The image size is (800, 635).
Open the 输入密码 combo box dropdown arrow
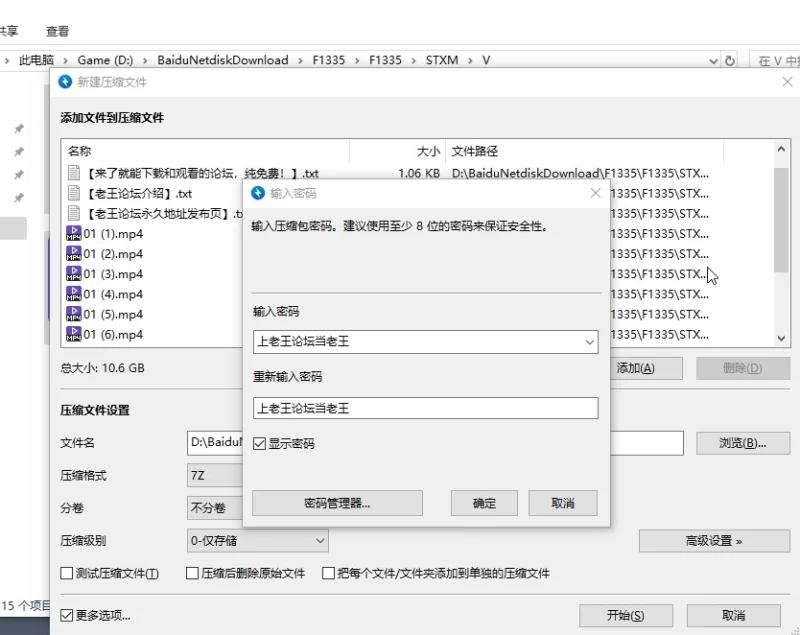[590, 342]
